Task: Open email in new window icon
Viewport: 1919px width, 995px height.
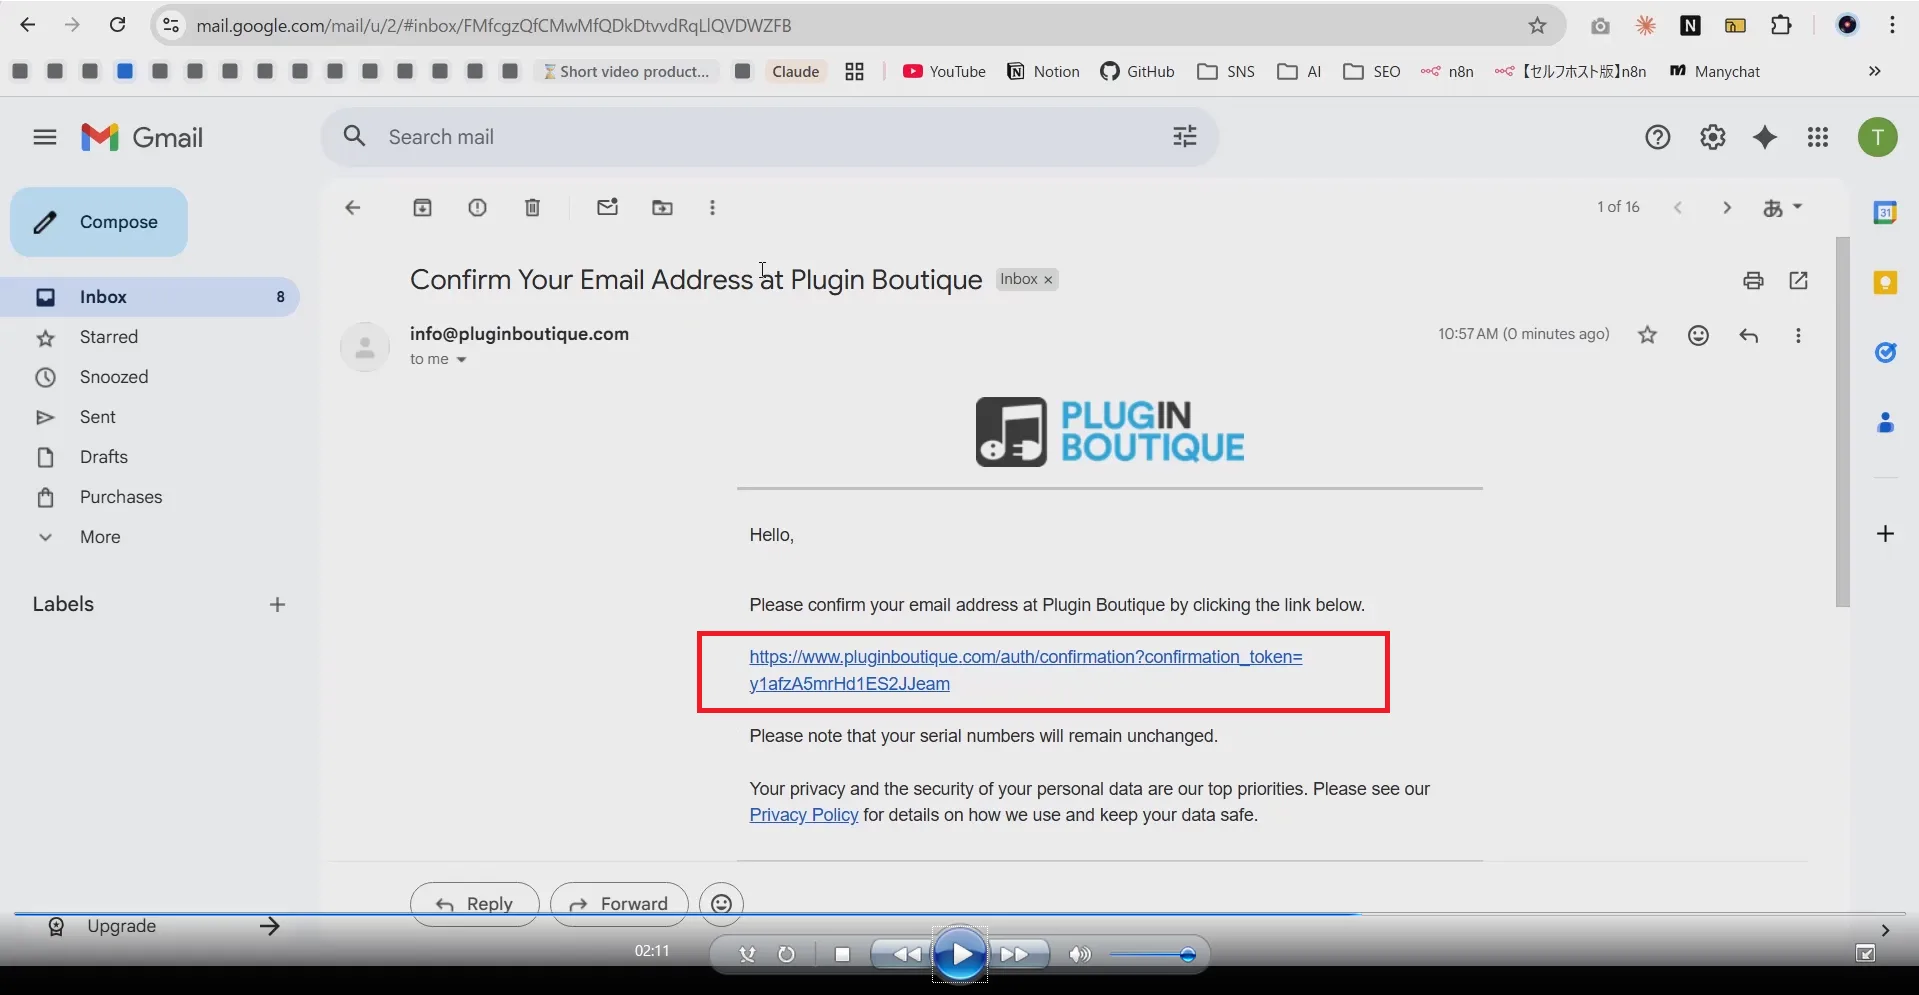Action: [1798, 281]
